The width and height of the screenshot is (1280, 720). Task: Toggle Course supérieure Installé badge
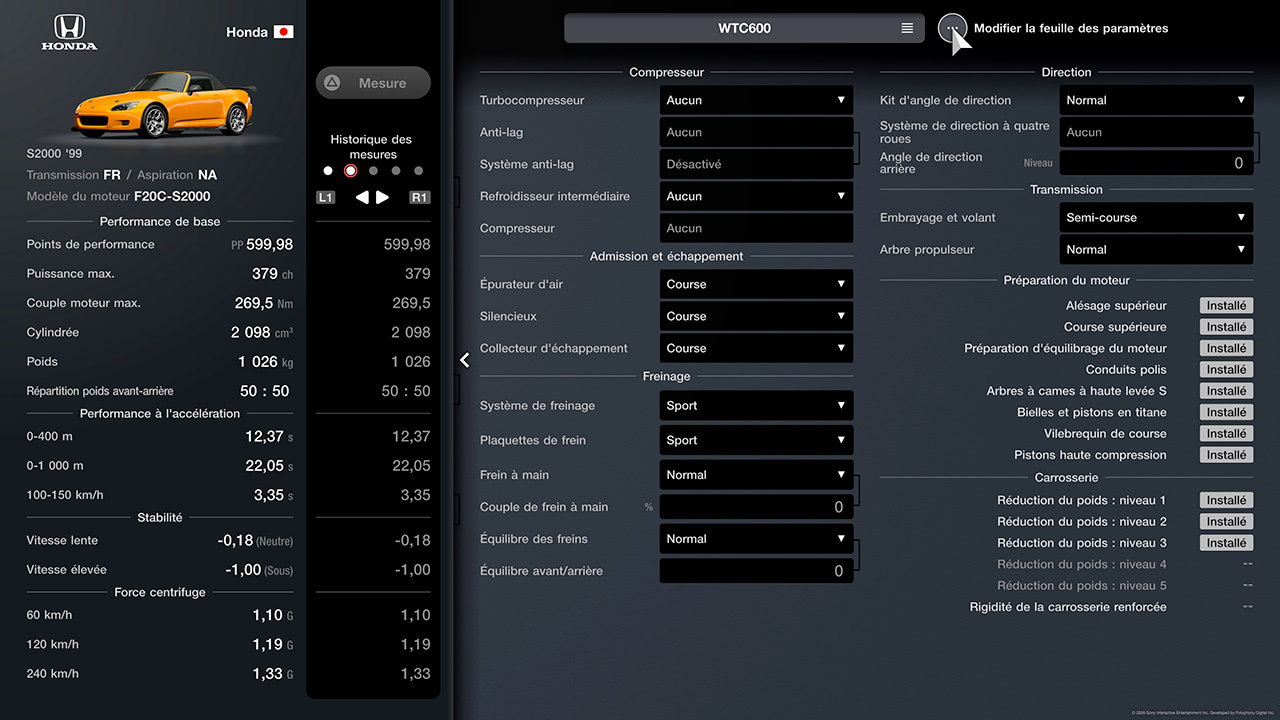pyautogui.click(x=1226, y=327)
